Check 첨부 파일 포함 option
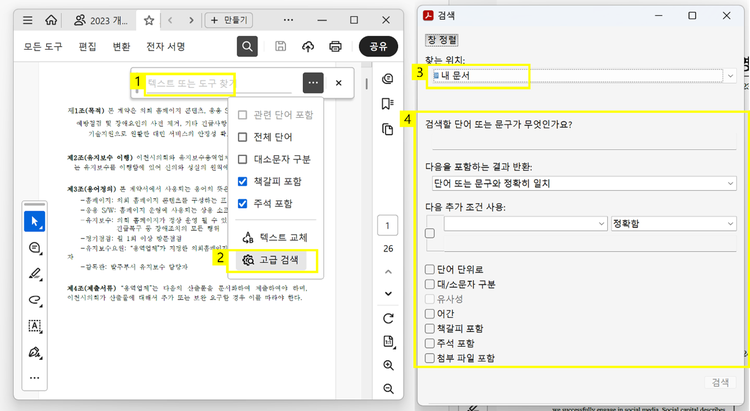 pos(430,358)
